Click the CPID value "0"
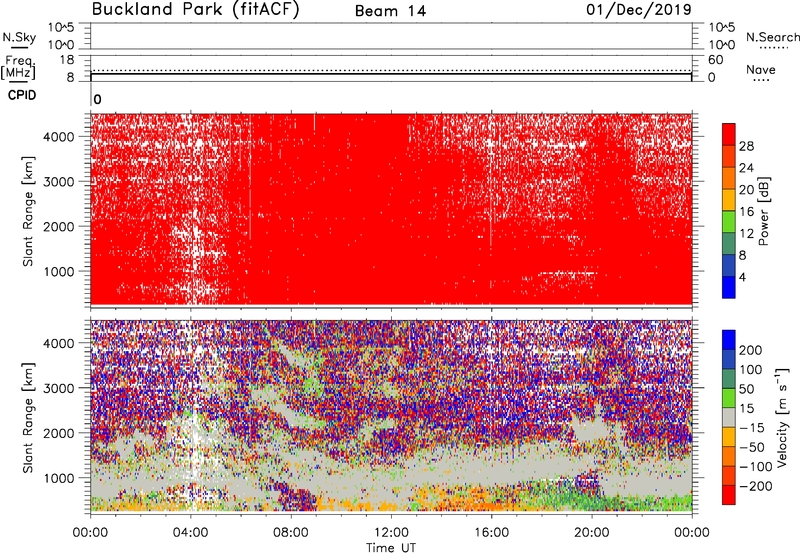This screenshot has width=800, height=554. click(97, 99)
